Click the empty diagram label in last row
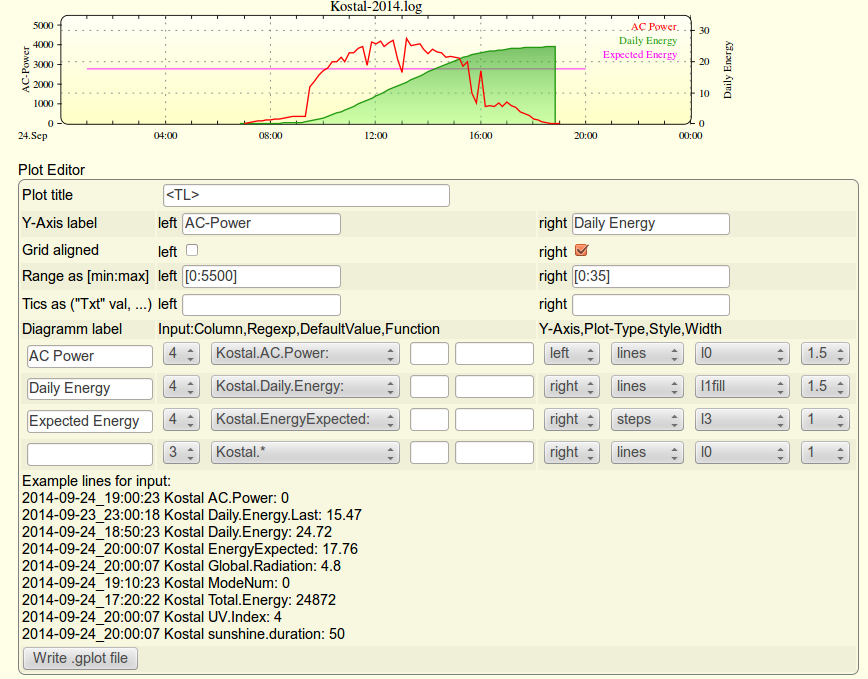 tap(89, 454)
